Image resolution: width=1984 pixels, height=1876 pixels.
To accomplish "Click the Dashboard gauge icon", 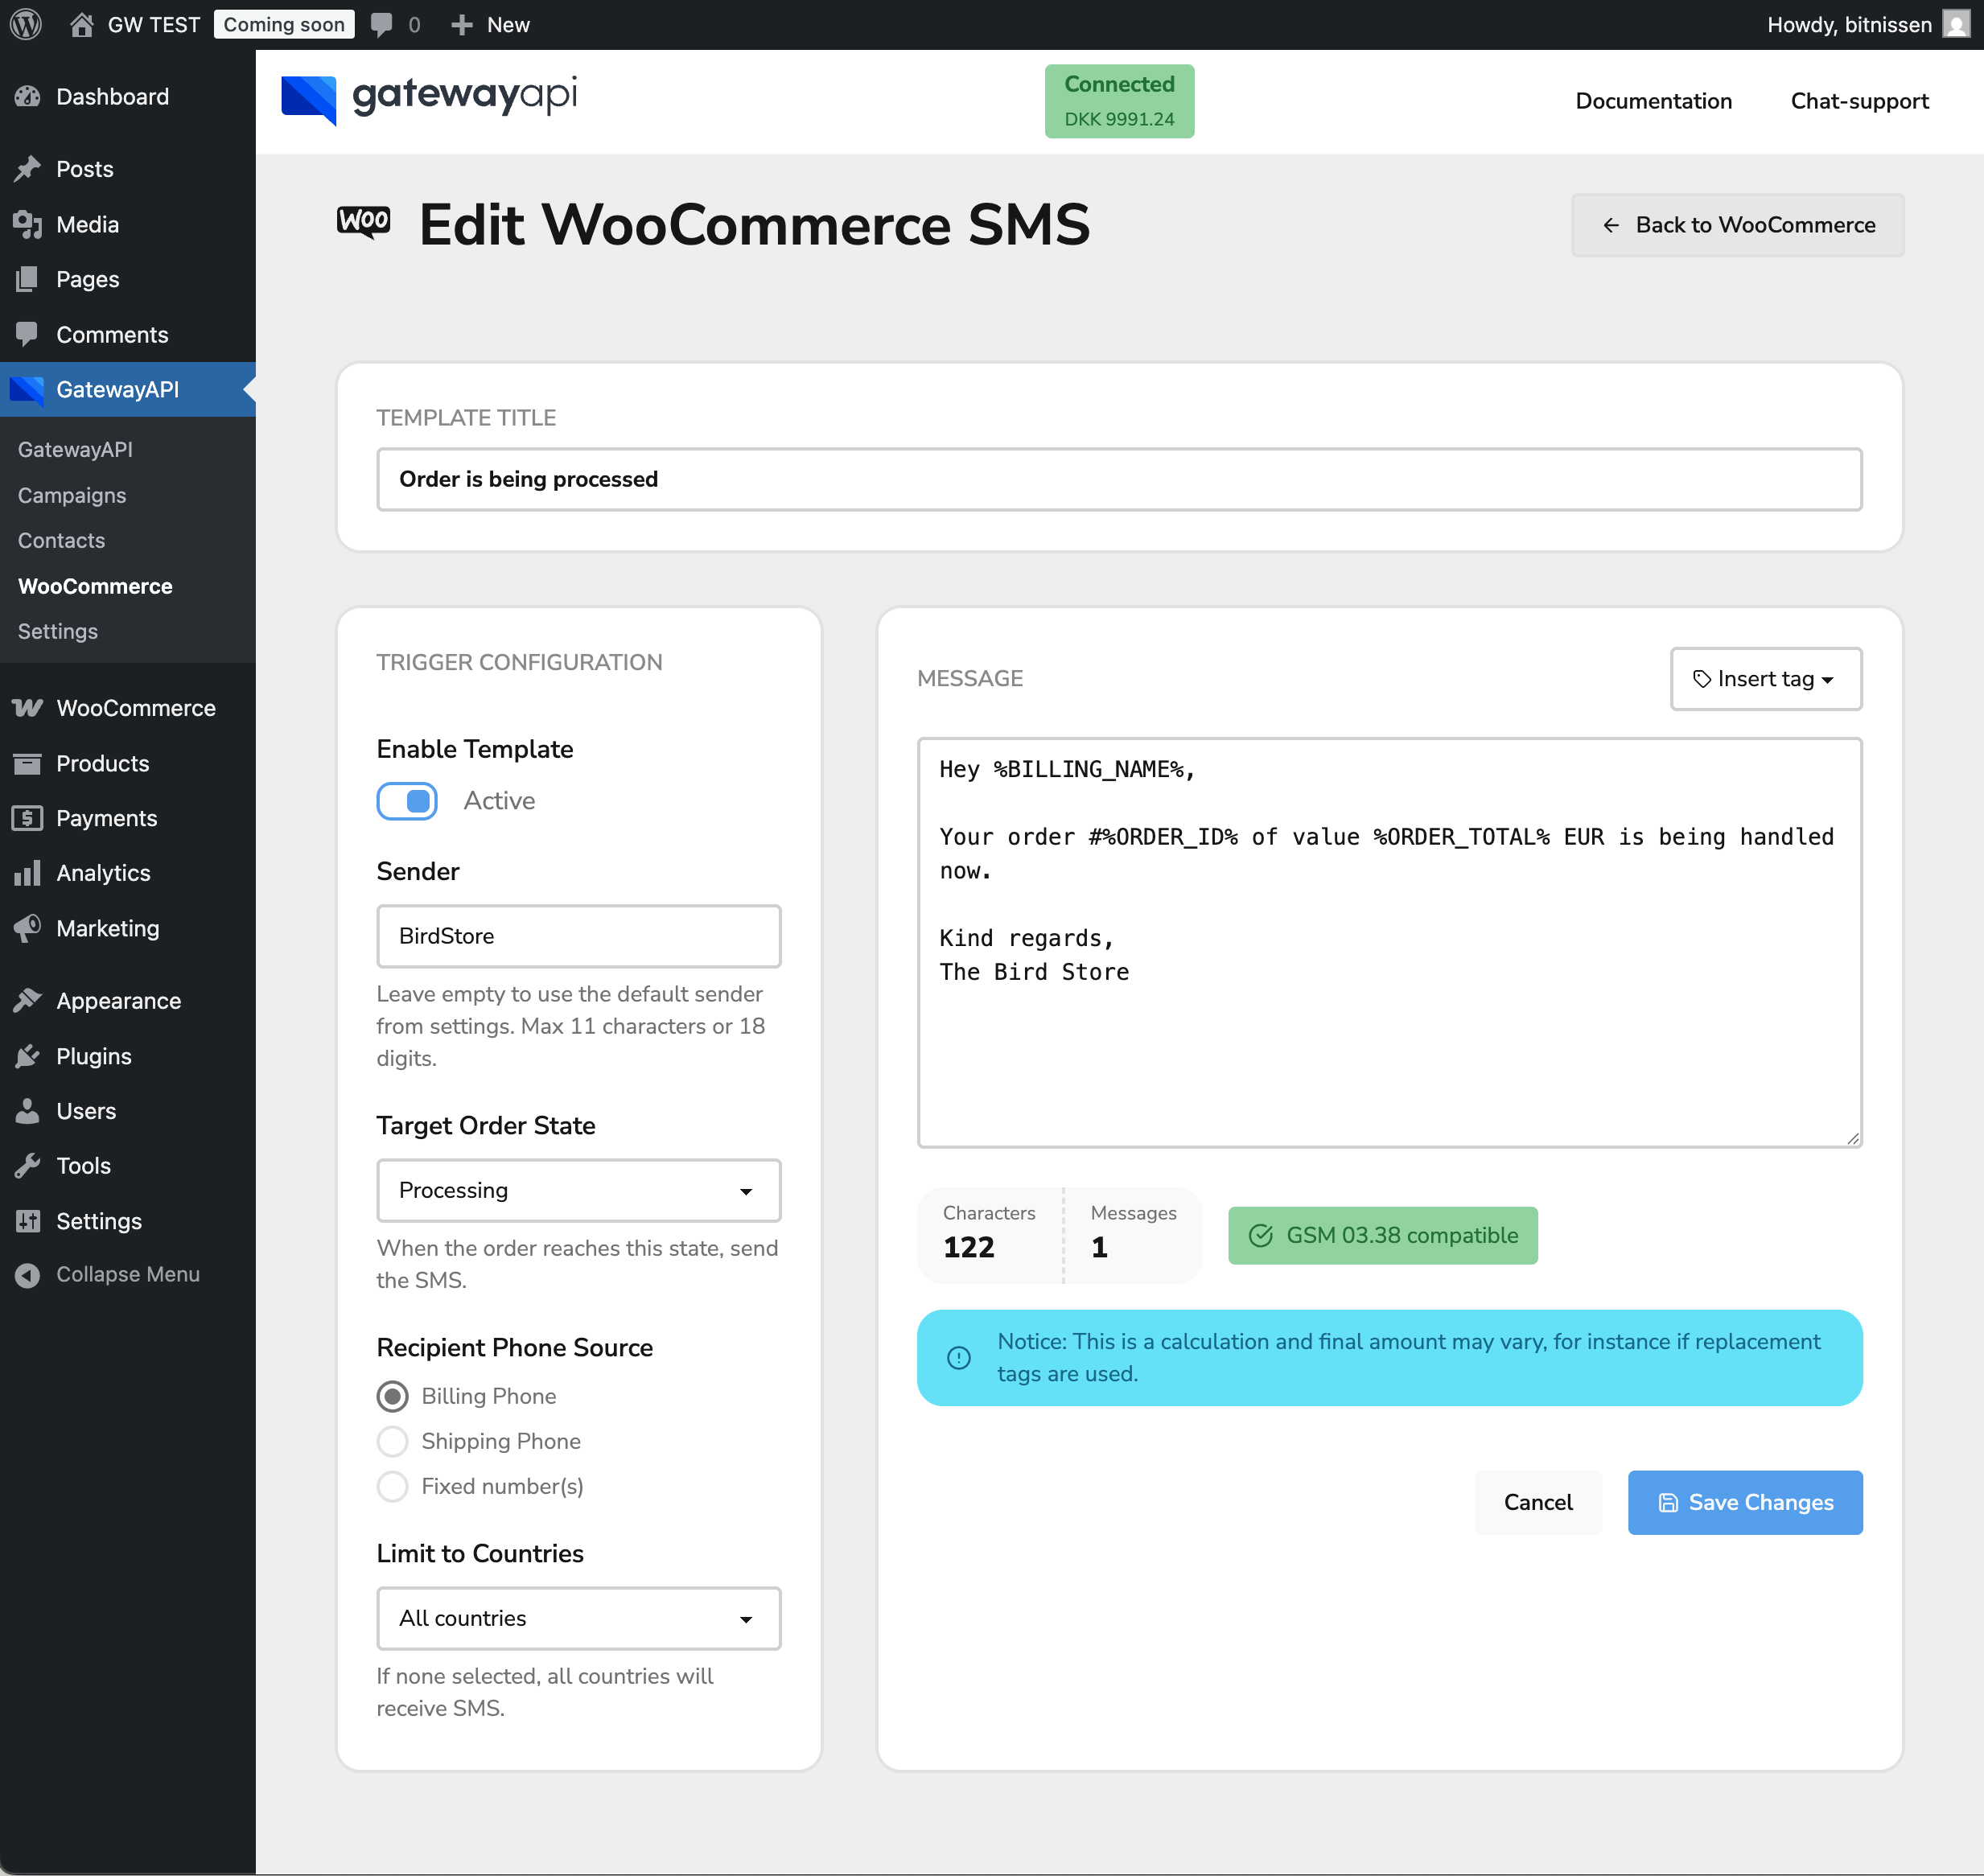I will point(28,97).
